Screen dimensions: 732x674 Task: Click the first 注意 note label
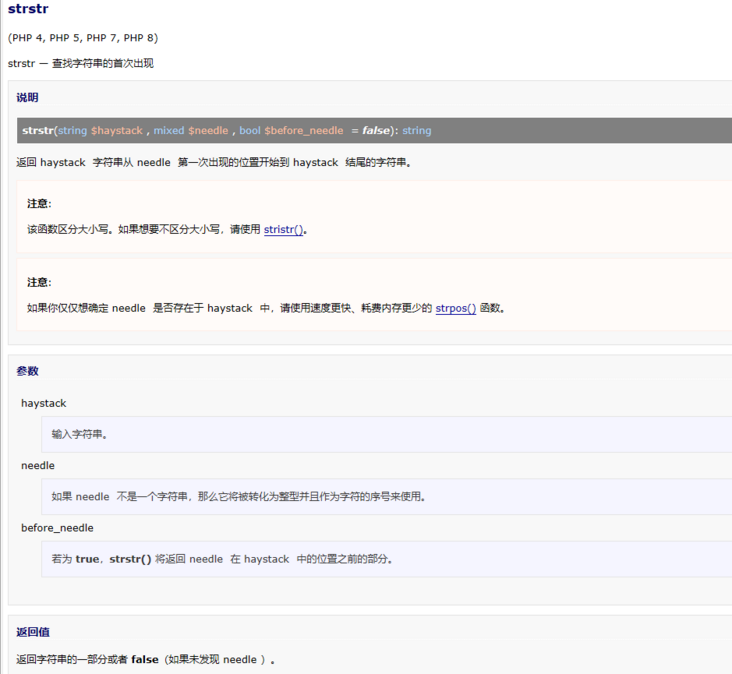(39, 204)
